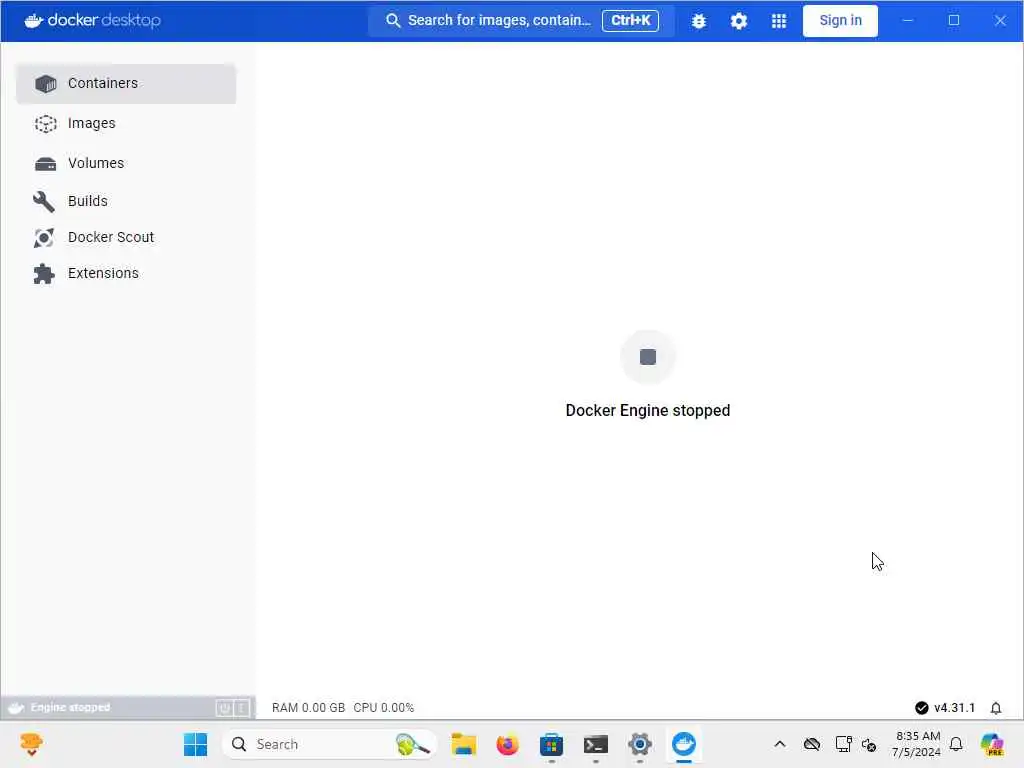Click the v4.31.1 version label
The width and height of the screenshot is (1024, 768).
pyautogui.click(x=954, y=708)
